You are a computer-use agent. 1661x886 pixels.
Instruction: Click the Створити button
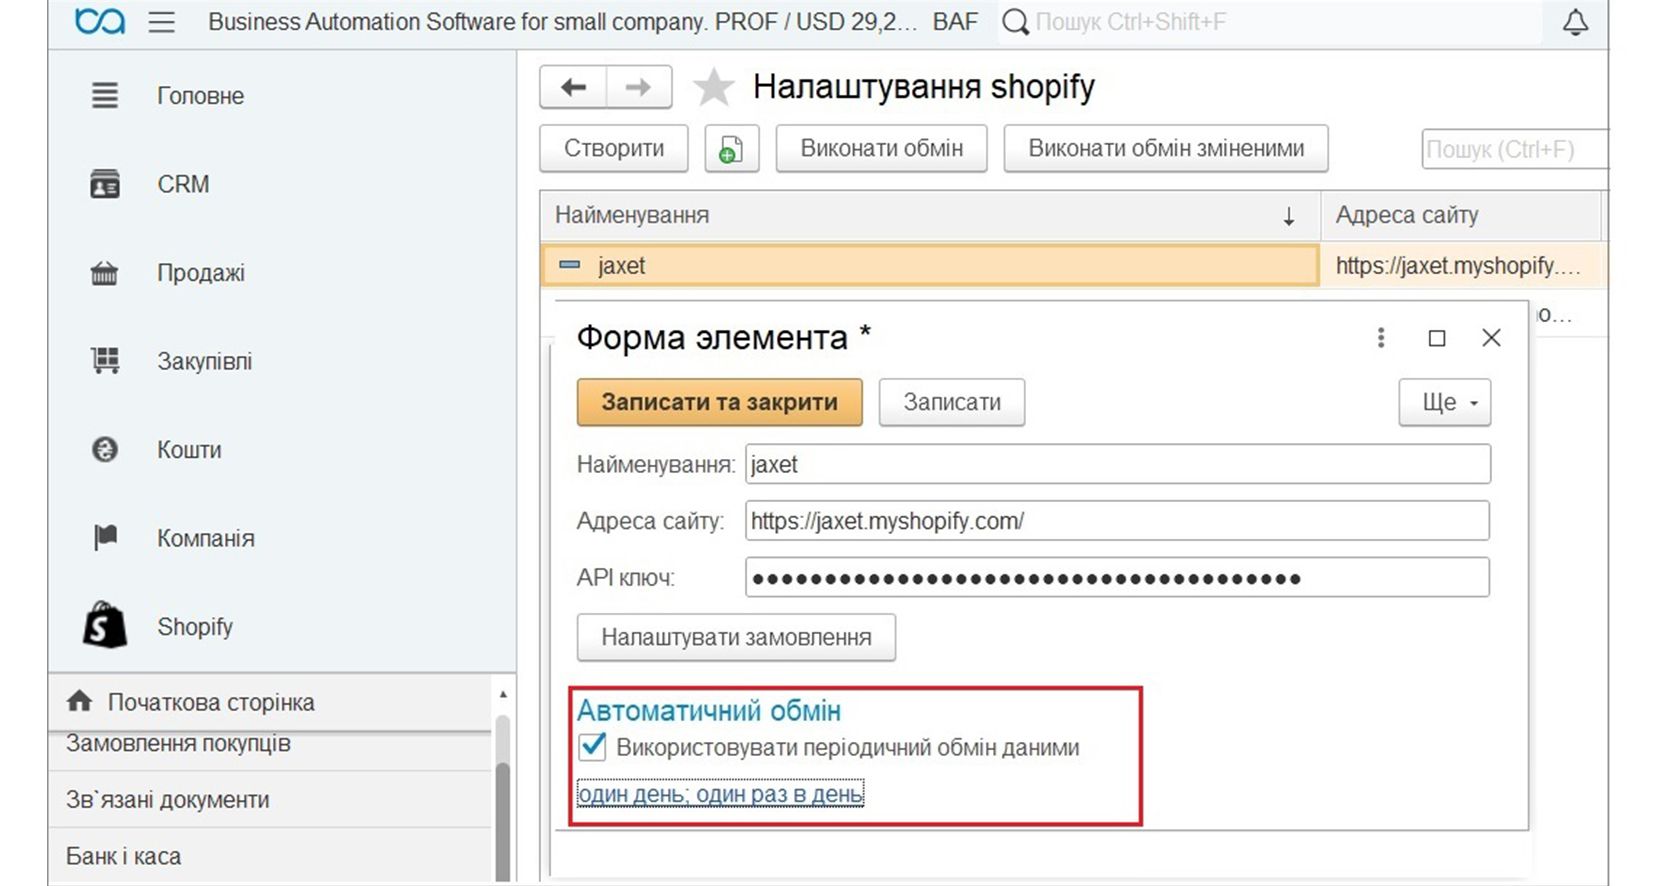pos(614,149)
